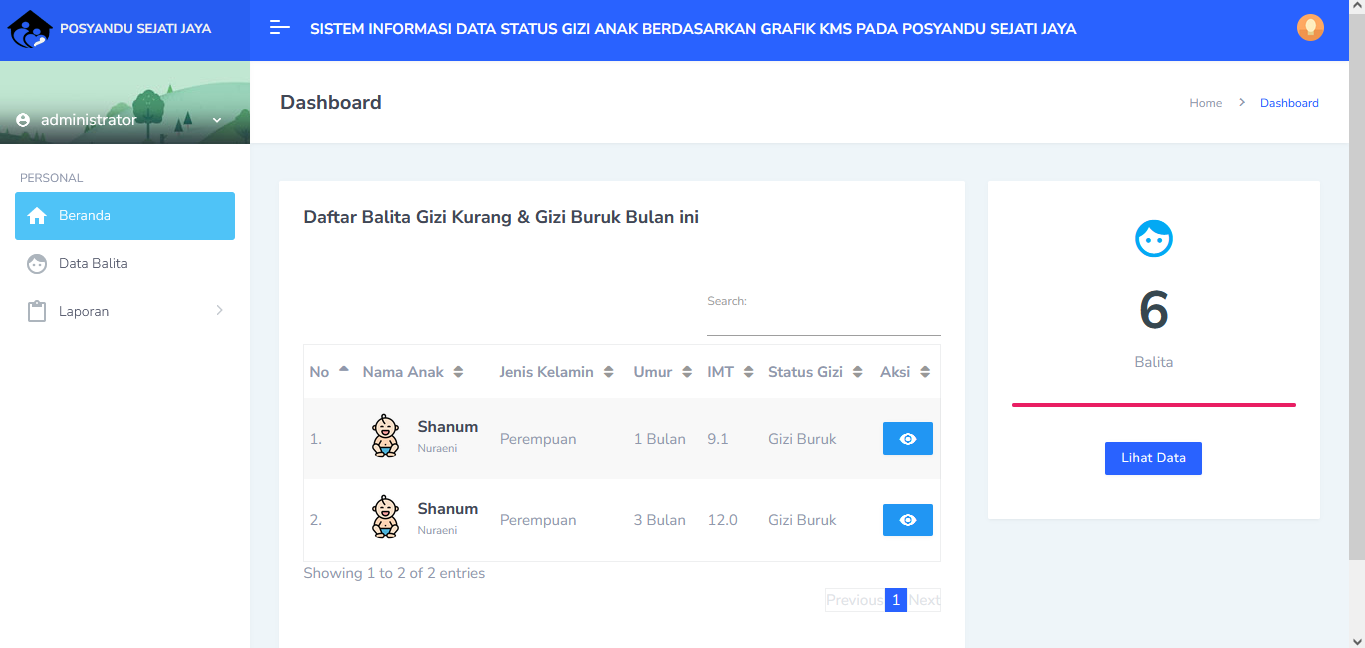Image resolution: width=1365 pixels, height=648 pixels.
Task: Select page 1 in pagination
Action: (896, 600)
